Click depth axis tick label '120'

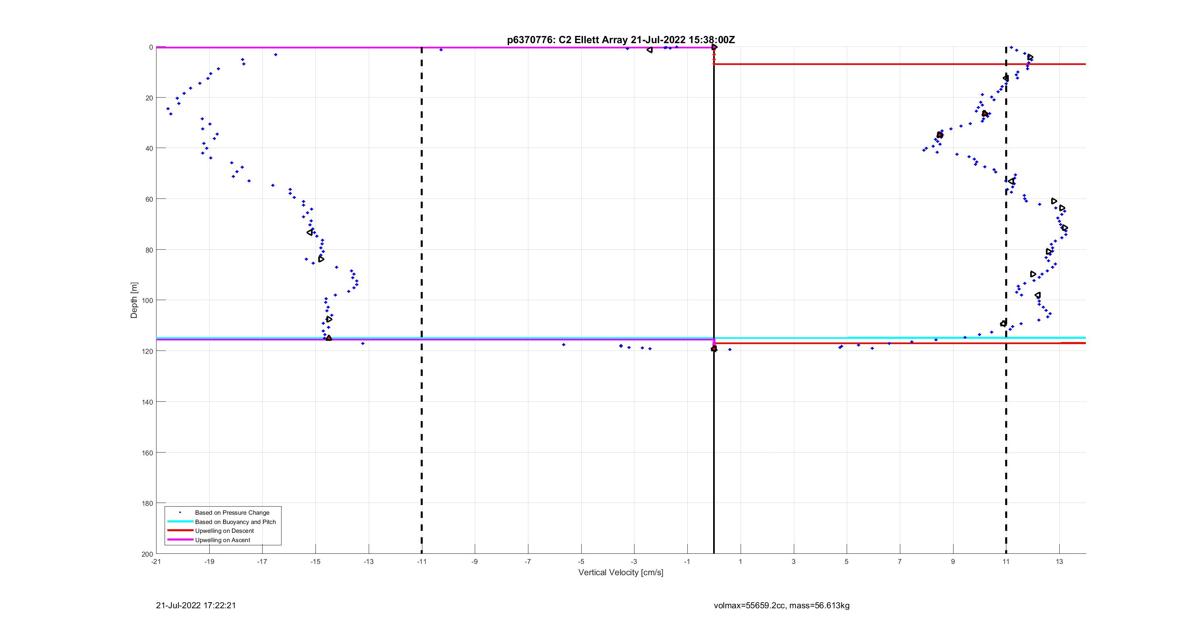[146, 351]
